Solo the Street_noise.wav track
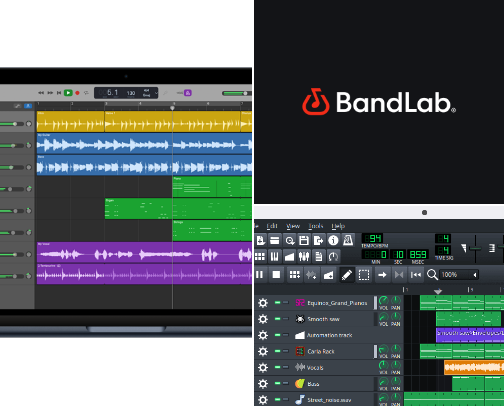The height and width of the screenshot is (406, 504). click(286, 399)
